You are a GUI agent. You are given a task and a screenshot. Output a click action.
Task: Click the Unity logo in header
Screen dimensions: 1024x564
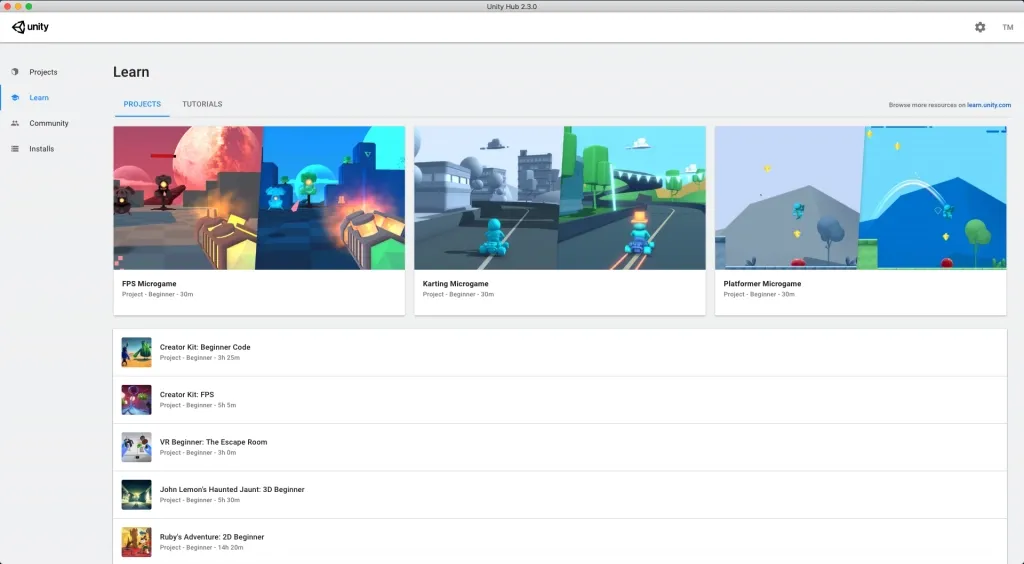point(30,27)
